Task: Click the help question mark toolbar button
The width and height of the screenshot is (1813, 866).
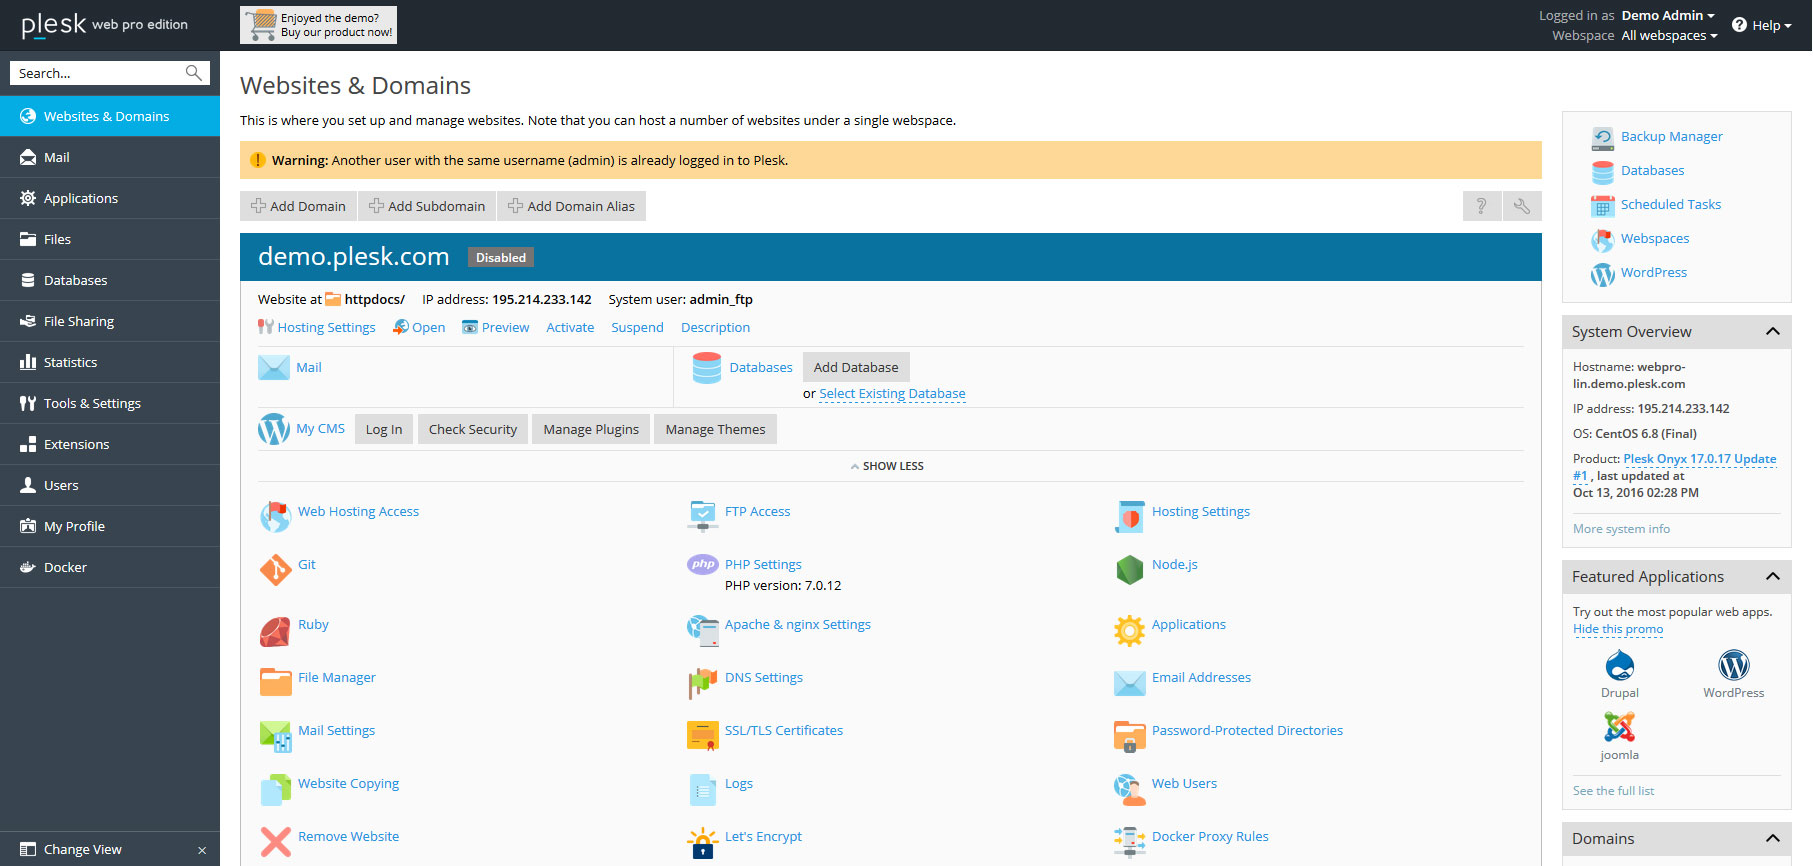Action: (1482, 206)
